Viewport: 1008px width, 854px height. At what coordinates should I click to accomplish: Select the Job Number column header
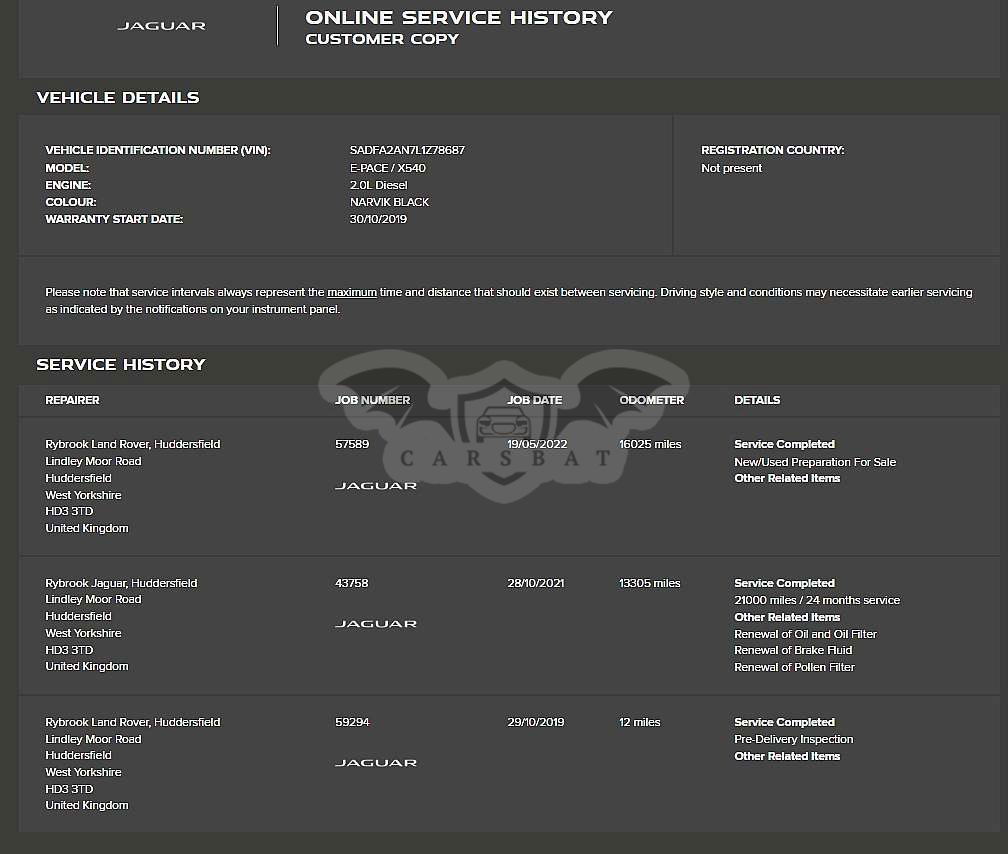372,400
